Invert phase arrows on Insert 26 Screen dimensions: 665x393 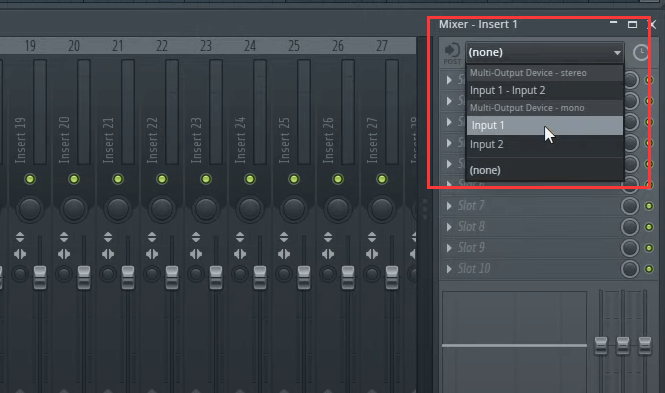tap(328, 237)
